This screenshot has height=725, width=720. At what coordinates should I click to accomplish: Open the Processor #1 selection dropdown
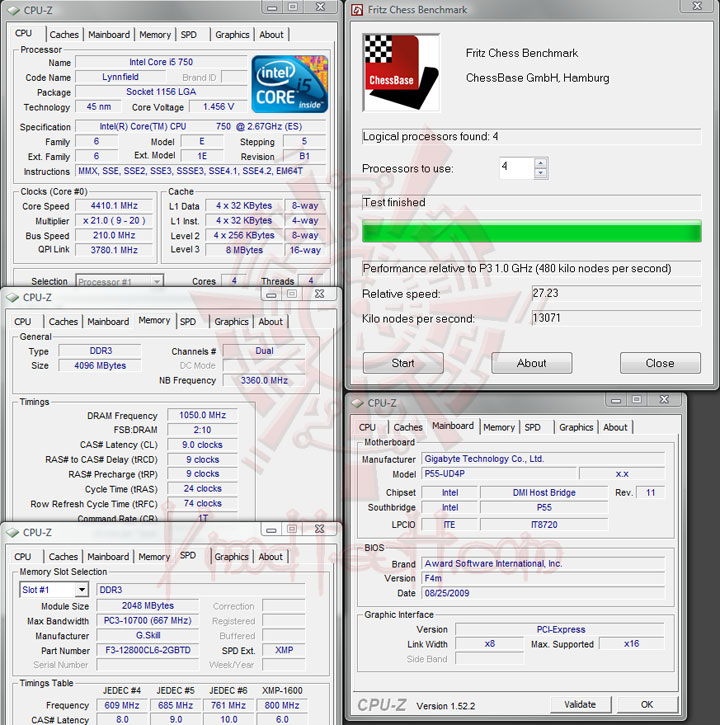157,281
